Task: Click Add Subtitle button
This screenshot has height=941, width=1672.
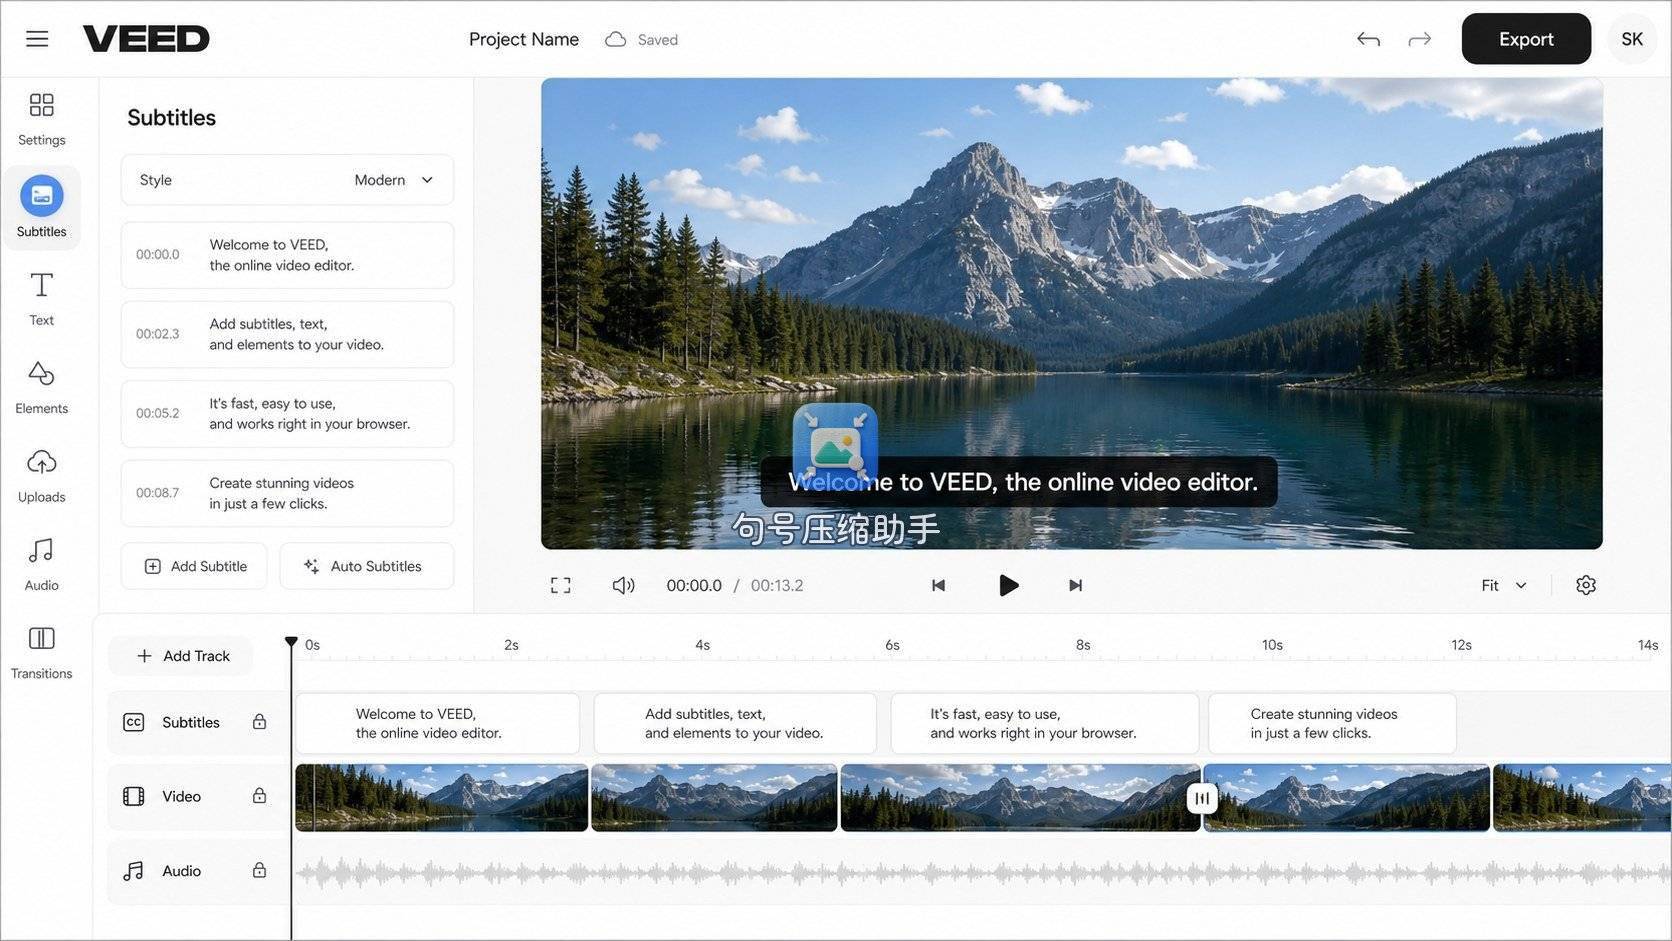Action: click(194, 566)
